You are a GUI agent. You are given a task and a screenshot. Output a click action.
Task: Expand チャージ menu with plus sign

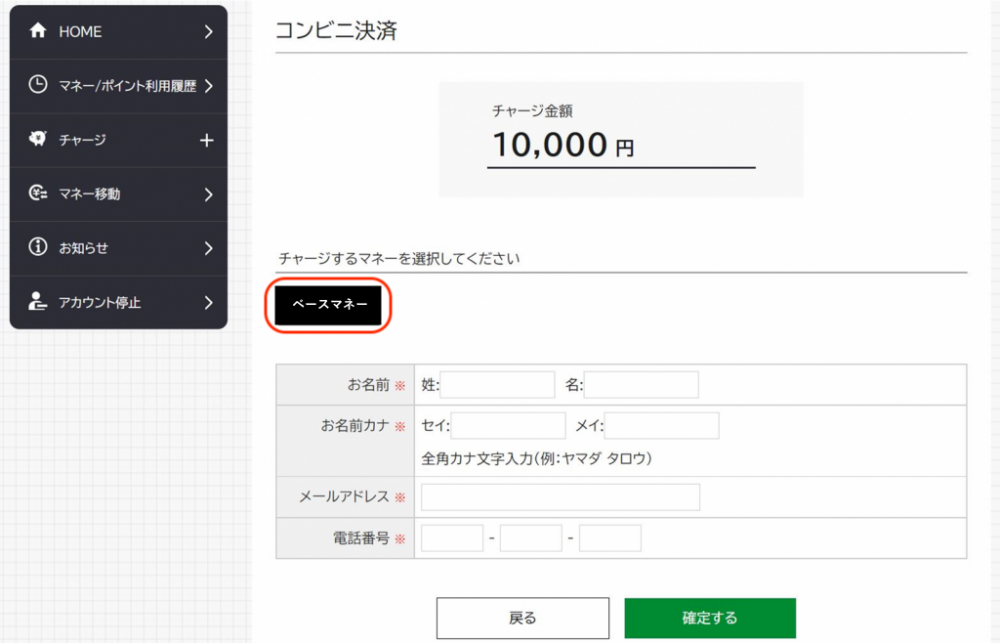coord(207,140)
